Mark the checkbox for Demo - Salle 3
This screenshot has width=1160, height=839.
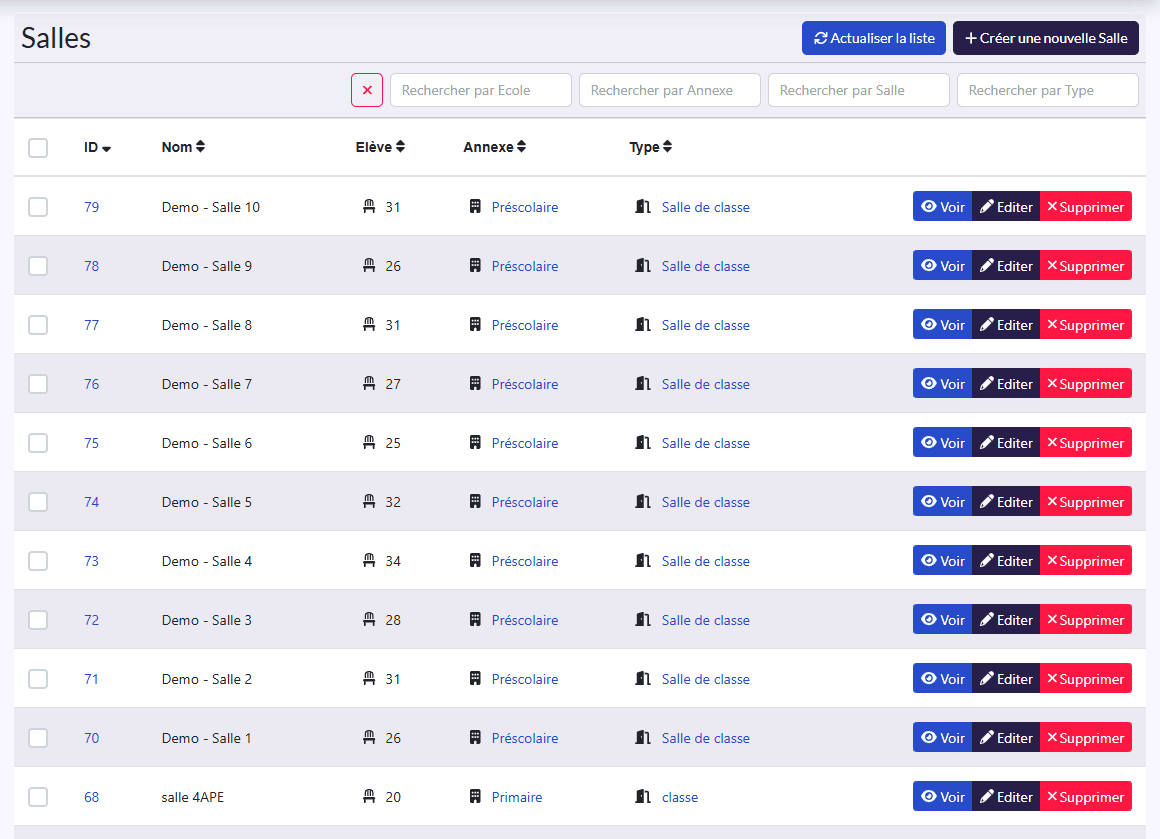click(38, 620)
